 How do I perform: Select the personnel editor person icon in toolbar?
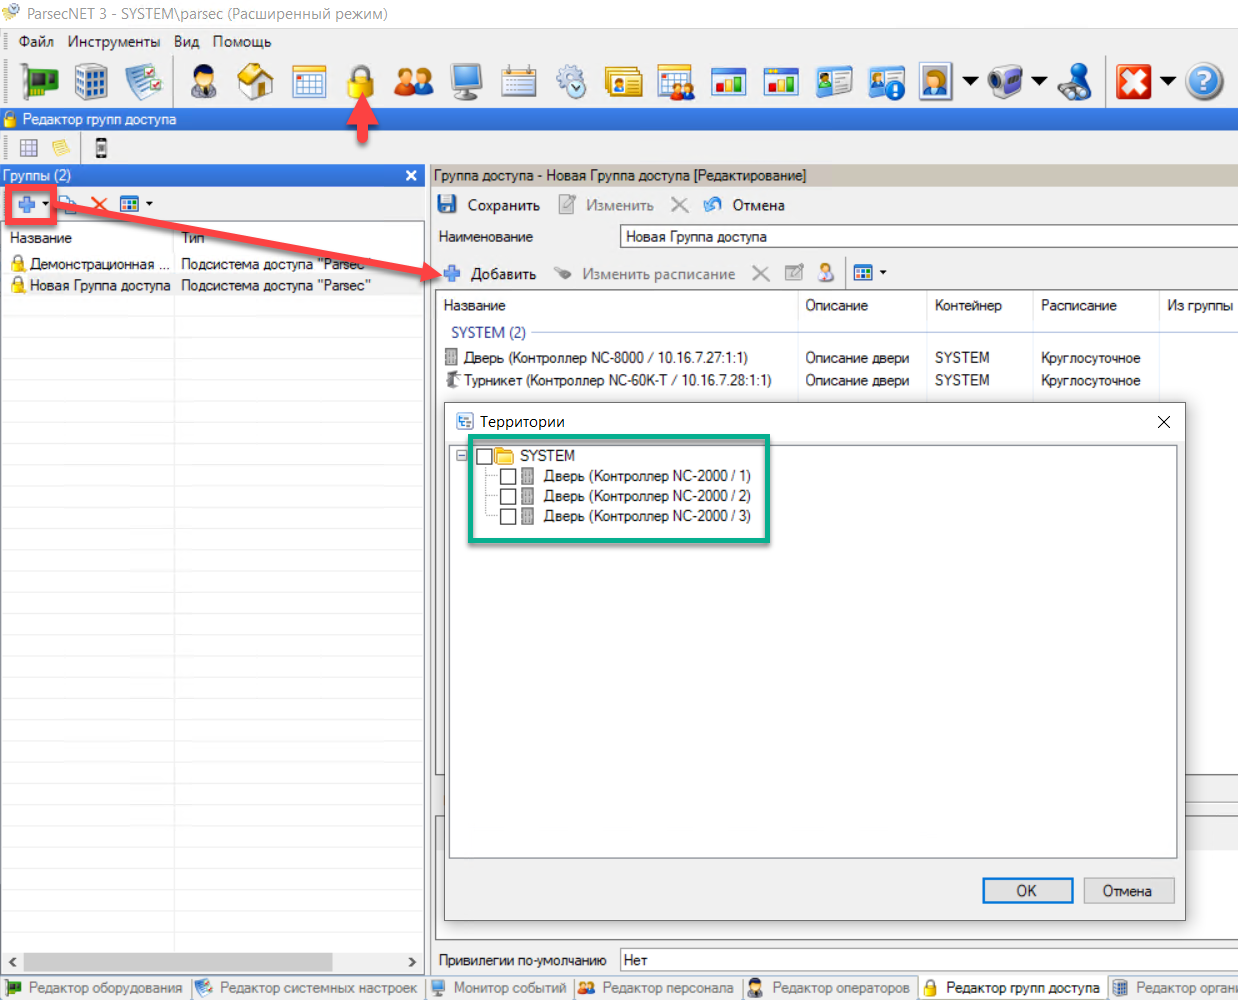click(205, 81)
